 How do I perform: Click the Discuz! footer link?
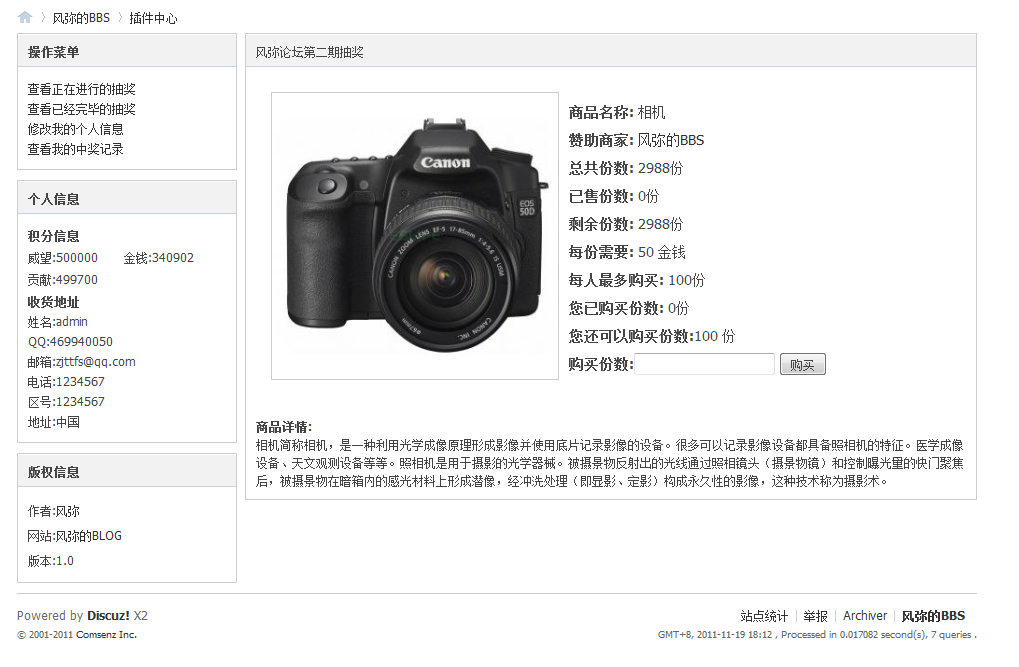pyautogui.click(x=109, y=616)
